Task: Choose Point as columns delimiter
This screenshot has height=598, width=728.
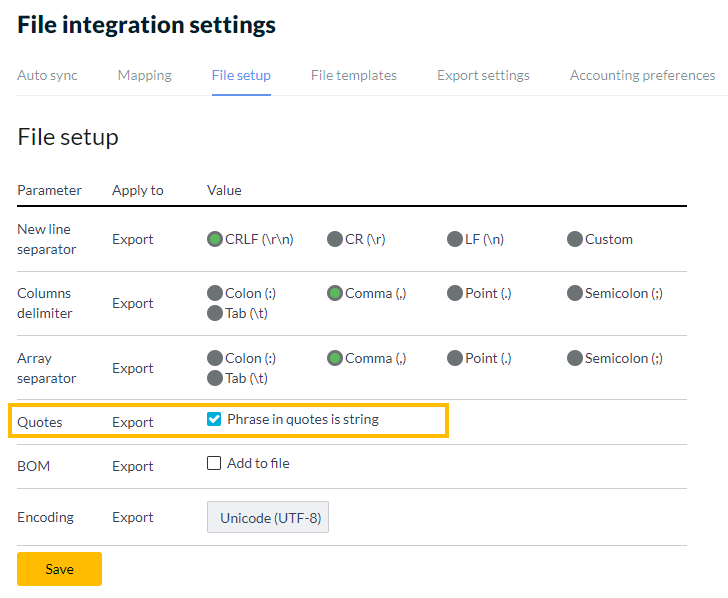Action: pos(455,293)
